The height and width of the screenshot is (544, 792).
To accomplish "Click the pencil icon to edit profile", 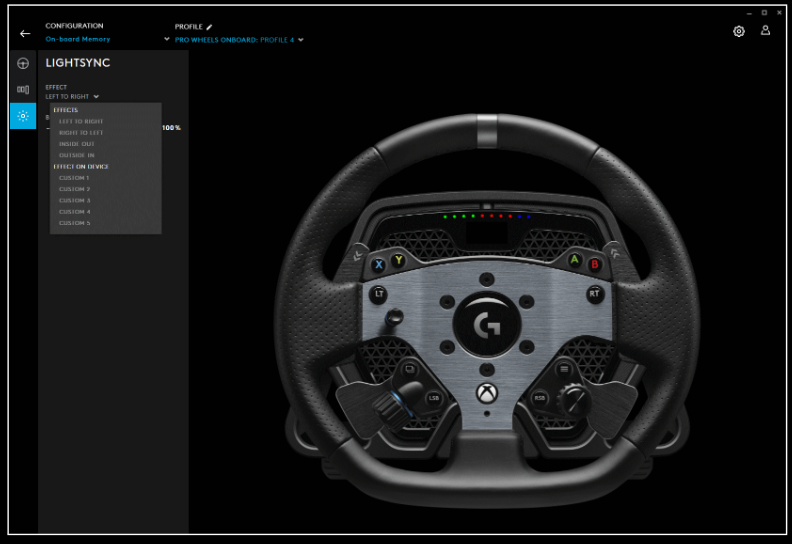I will 210,27.
